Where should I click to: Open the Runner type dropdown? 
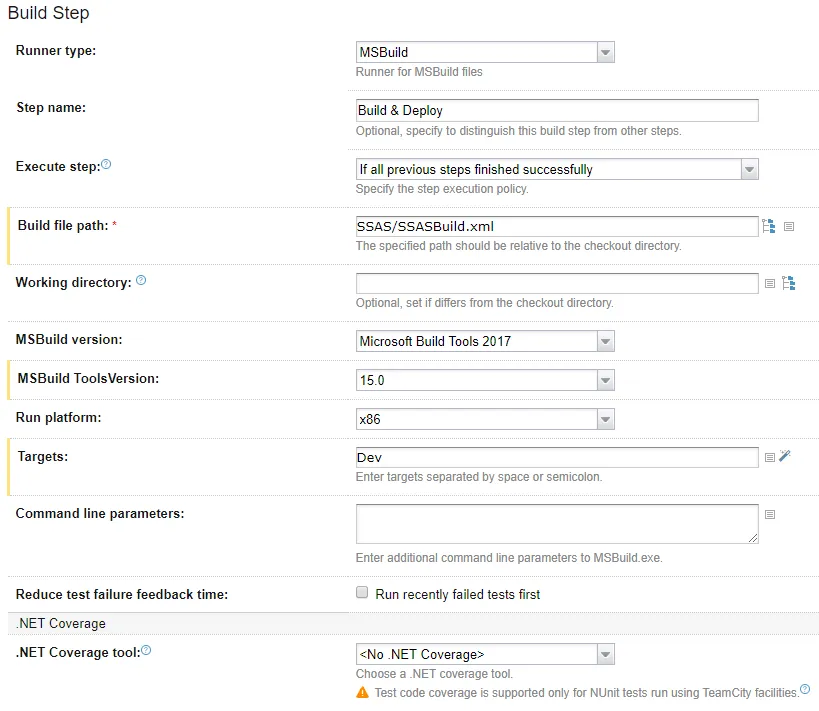[x=485, y=52]
